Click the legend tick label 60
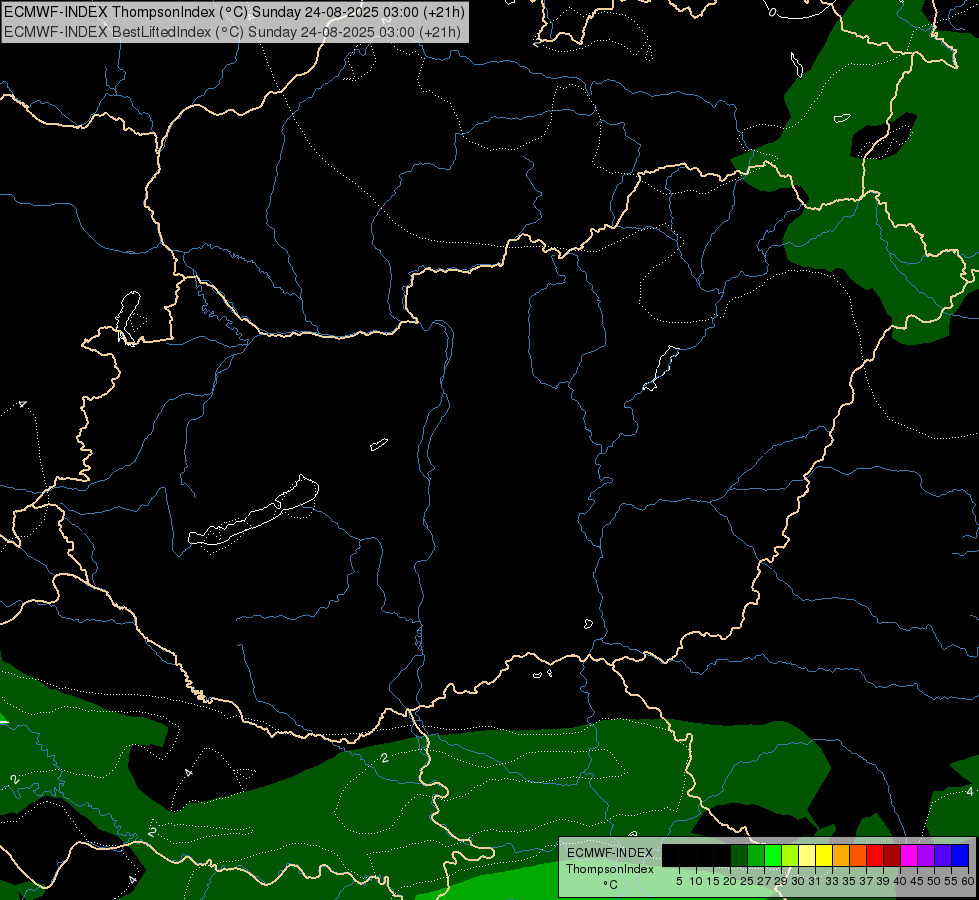Screen dimensions: 979x900 [968, 881]
